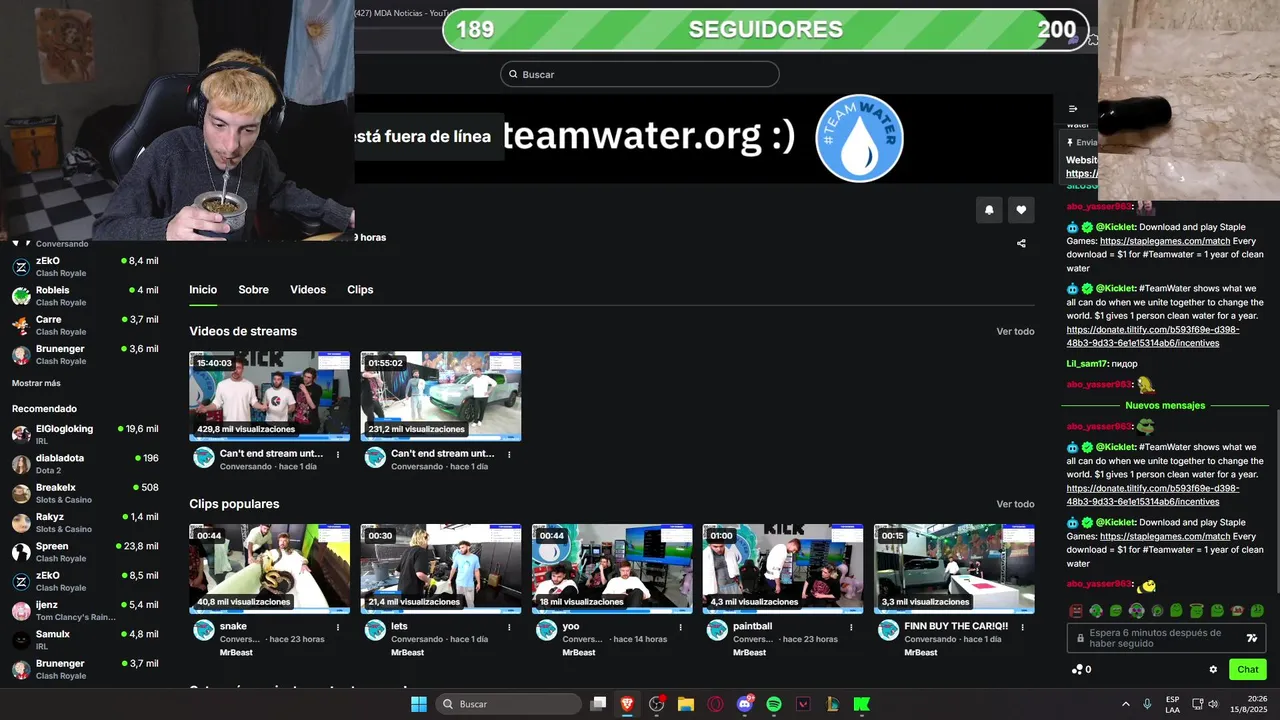
Task: Open Spotify from taskbar
Action: [x=773, y=704]
